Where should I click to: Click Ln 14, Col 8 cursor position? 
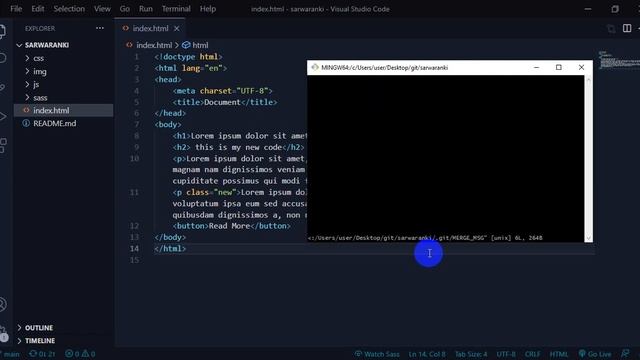click(427, 354)
